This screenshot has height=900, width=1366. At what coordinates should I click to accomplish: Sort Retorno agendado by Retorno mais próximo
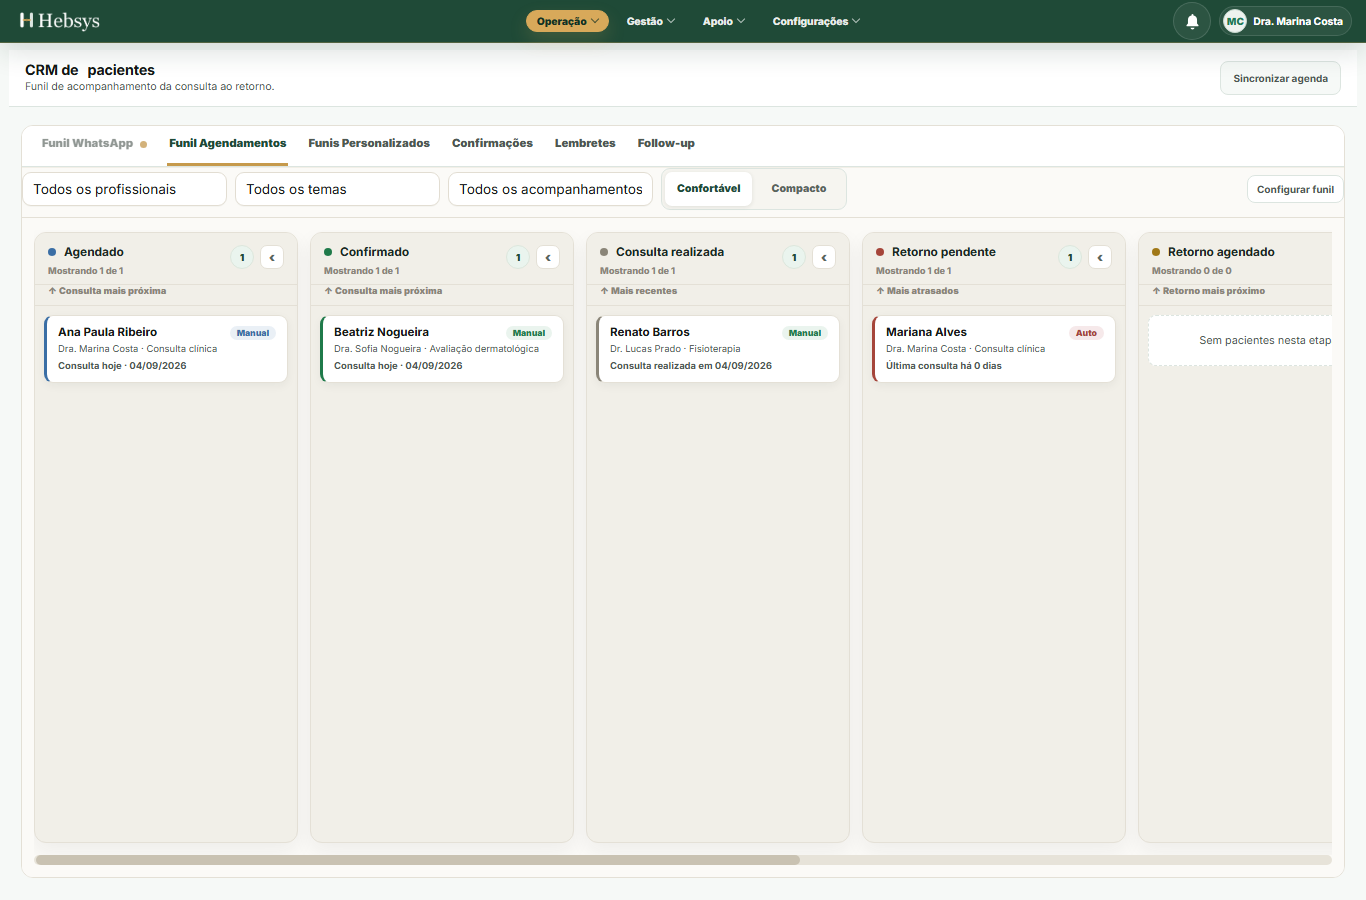1209,291
